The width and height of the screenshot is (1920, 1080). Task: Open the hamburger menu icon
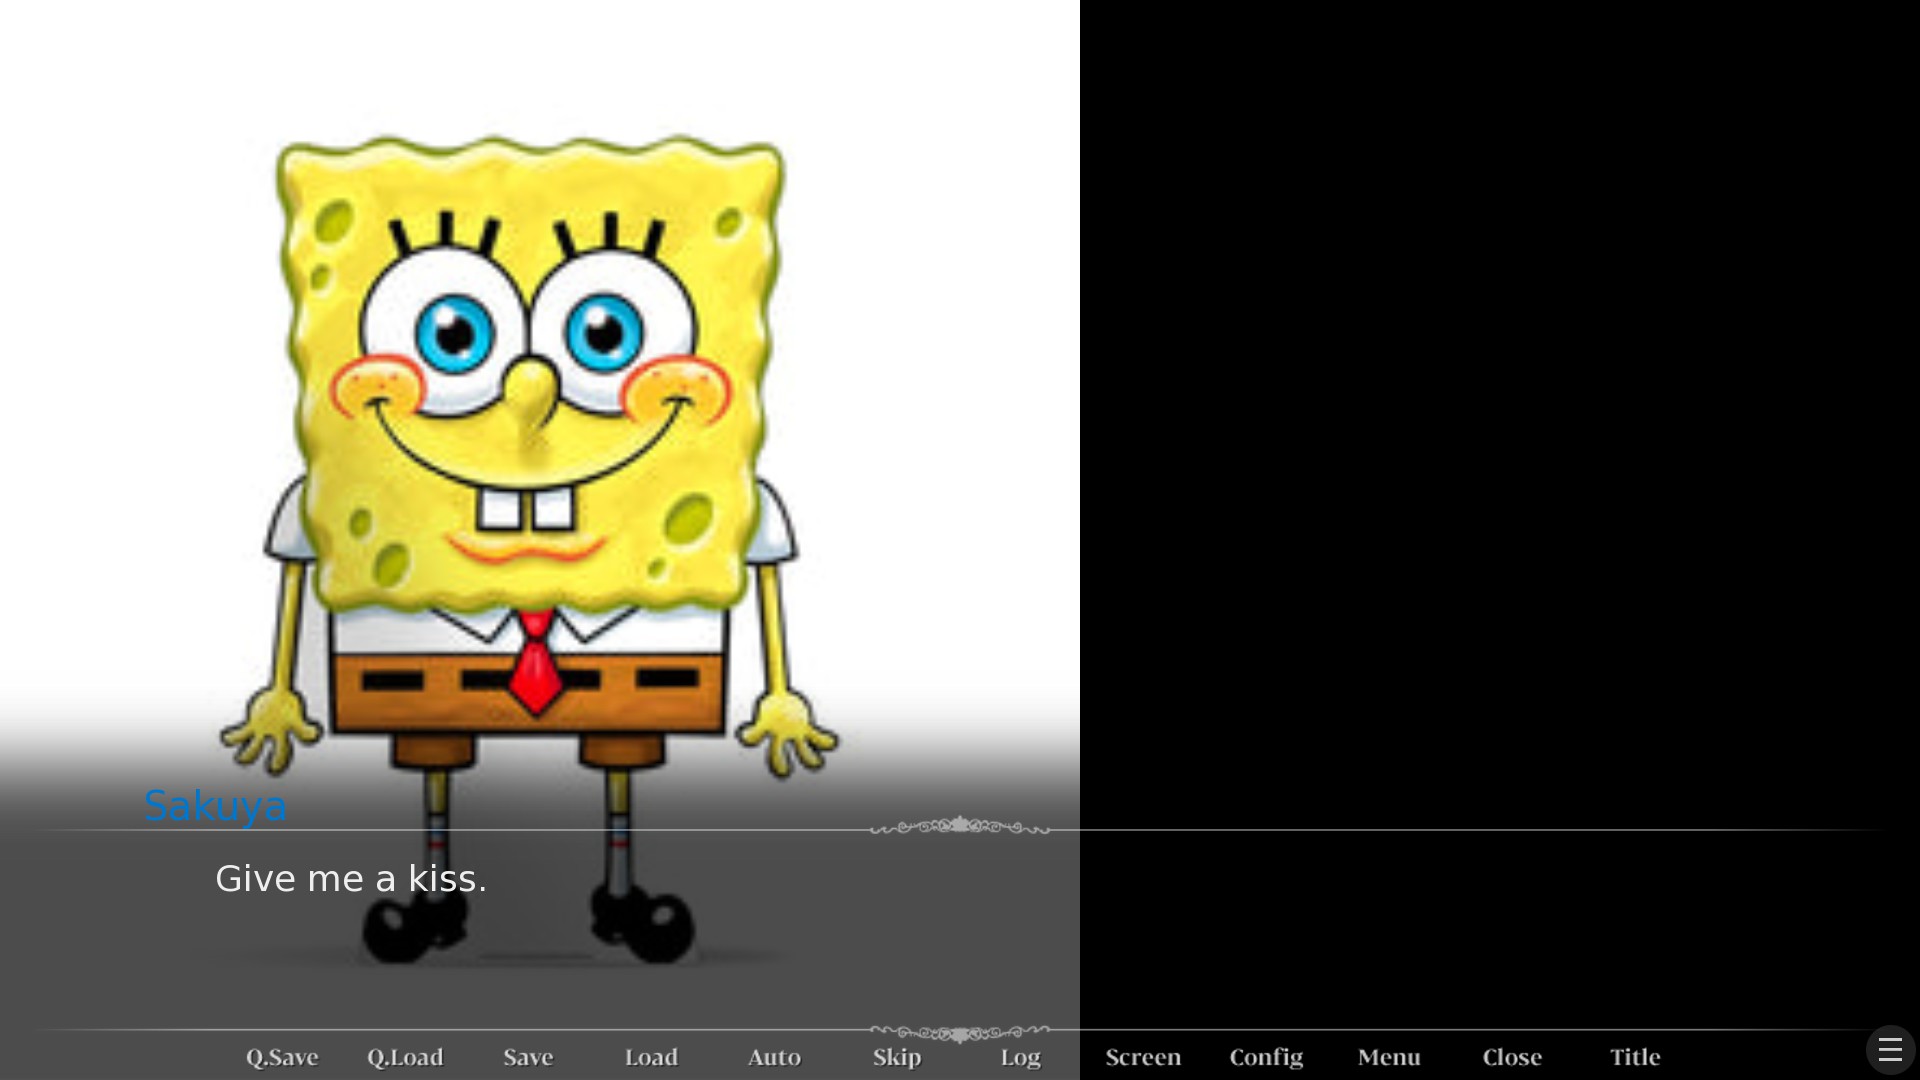[x=1889, y=1050]
